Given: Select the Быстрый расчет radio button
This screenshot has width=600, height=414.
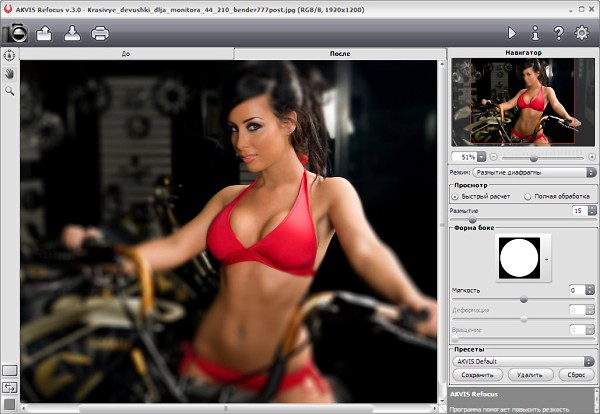Looking at the screenshot, I should coord(456,197).
